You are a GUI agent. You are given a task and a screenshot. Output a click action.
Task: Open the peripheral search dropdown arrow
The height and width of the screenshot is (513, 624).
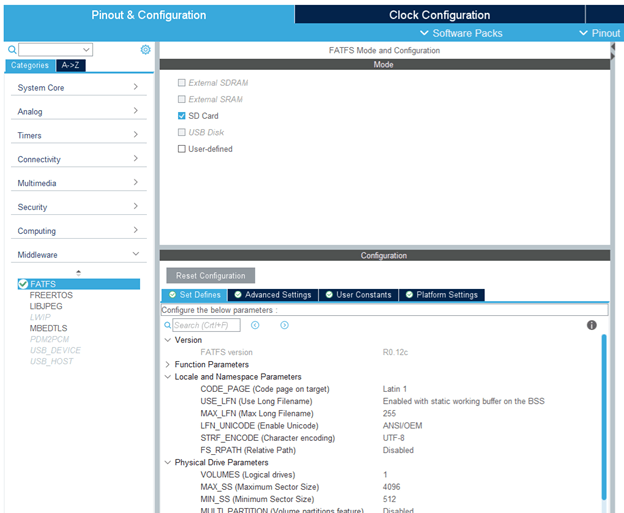tap(86, 49)
